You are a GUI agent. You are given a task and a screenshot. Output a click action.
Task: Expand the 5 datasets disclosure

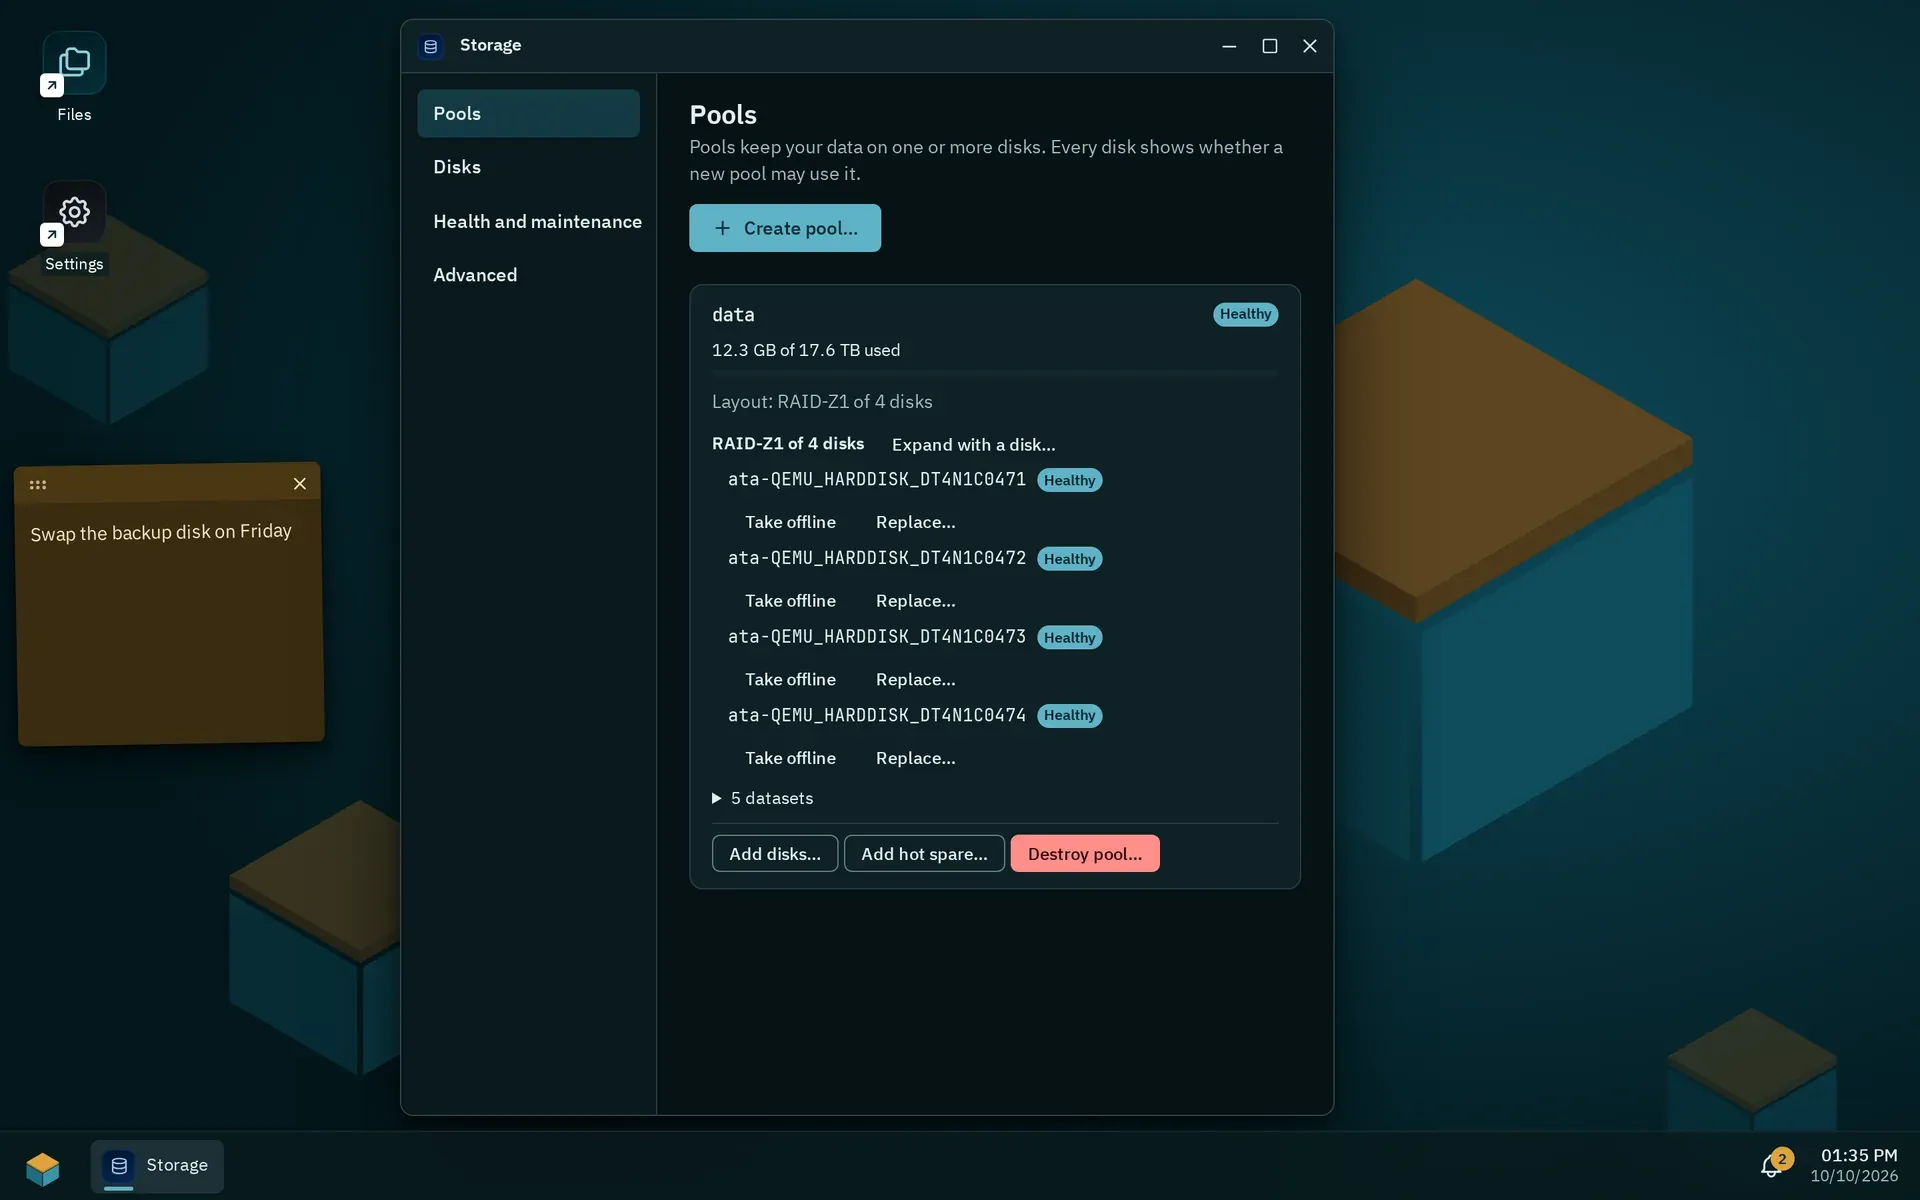762,798
